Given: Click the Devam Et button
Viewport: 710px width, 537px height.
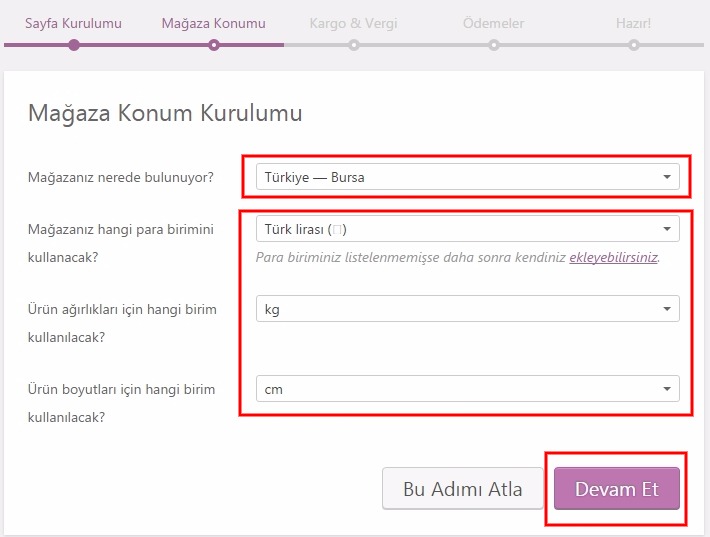Looking at the screenshot, I should tap(617, 489).
